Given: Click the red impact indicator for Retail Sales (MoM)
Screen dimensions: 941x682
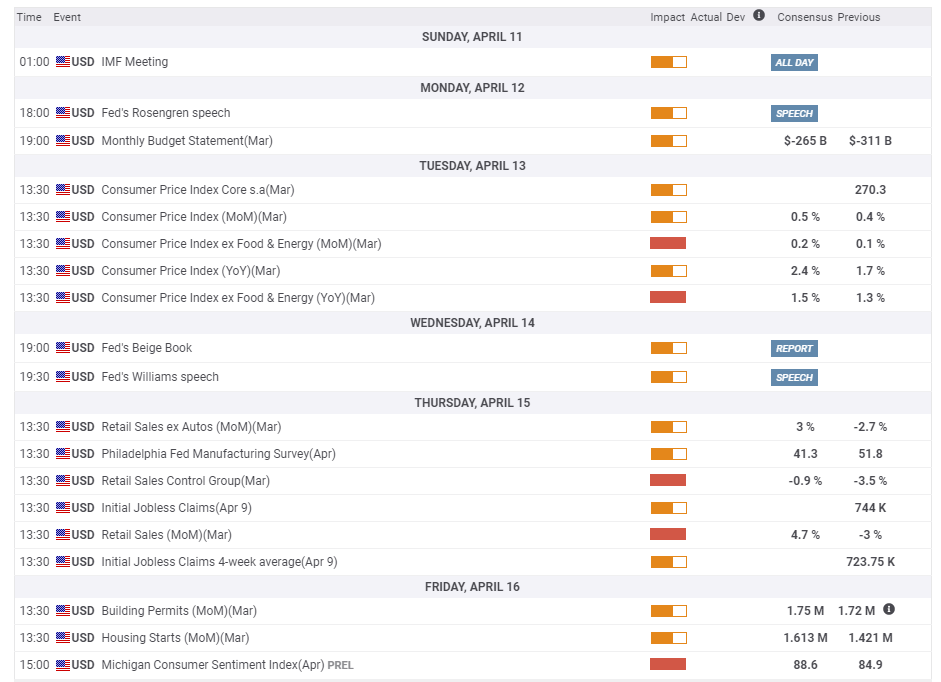Looking at the screenshot, I should (668, 534).
